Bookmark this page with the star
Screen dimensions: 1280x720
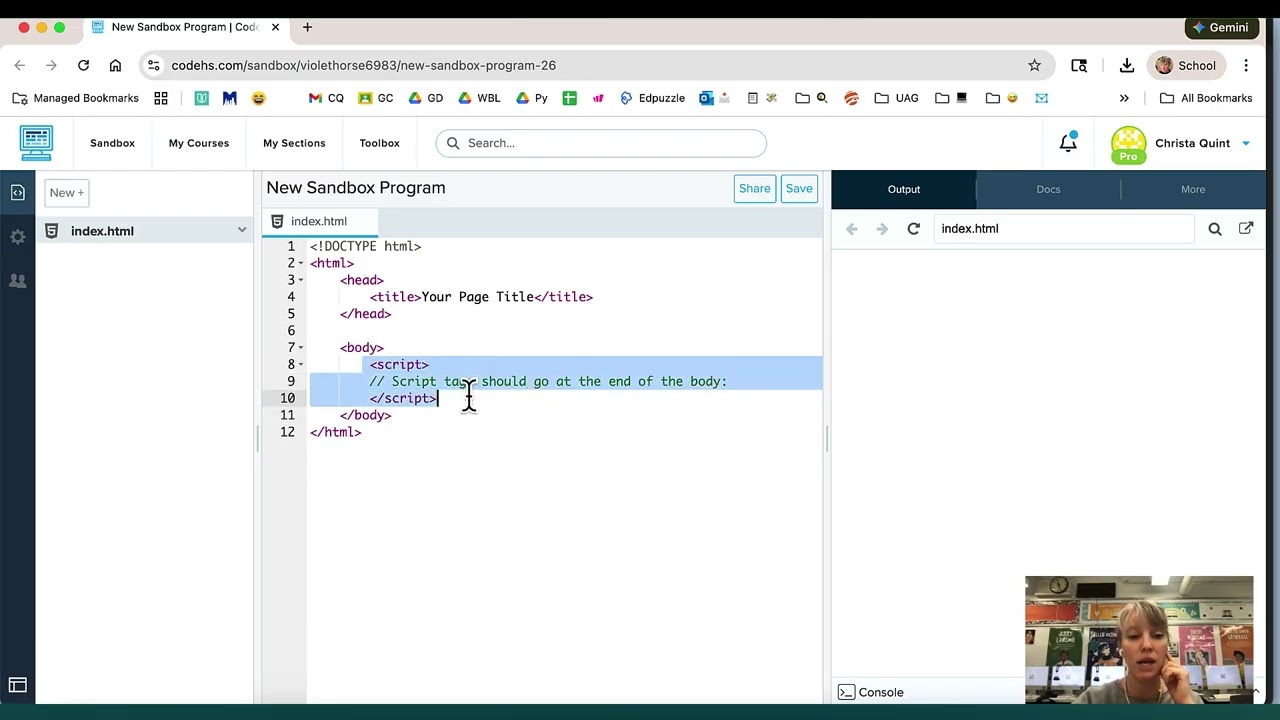pos(1034,65)
